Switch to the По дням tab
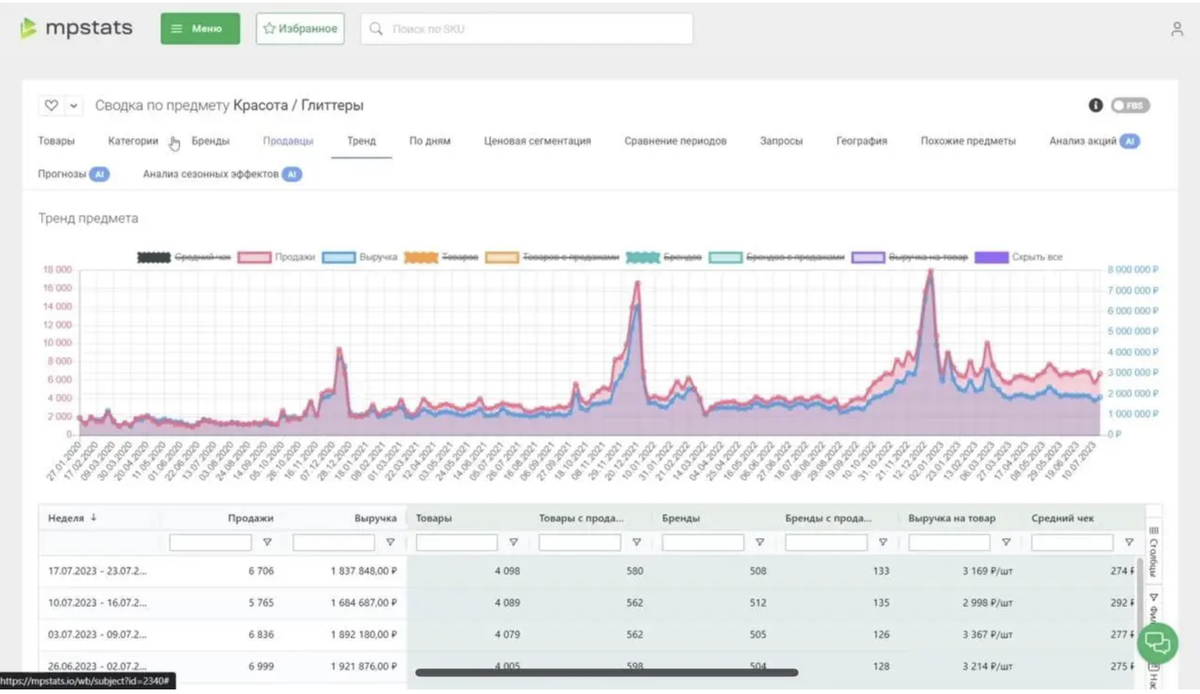 [x=430, y=141]
